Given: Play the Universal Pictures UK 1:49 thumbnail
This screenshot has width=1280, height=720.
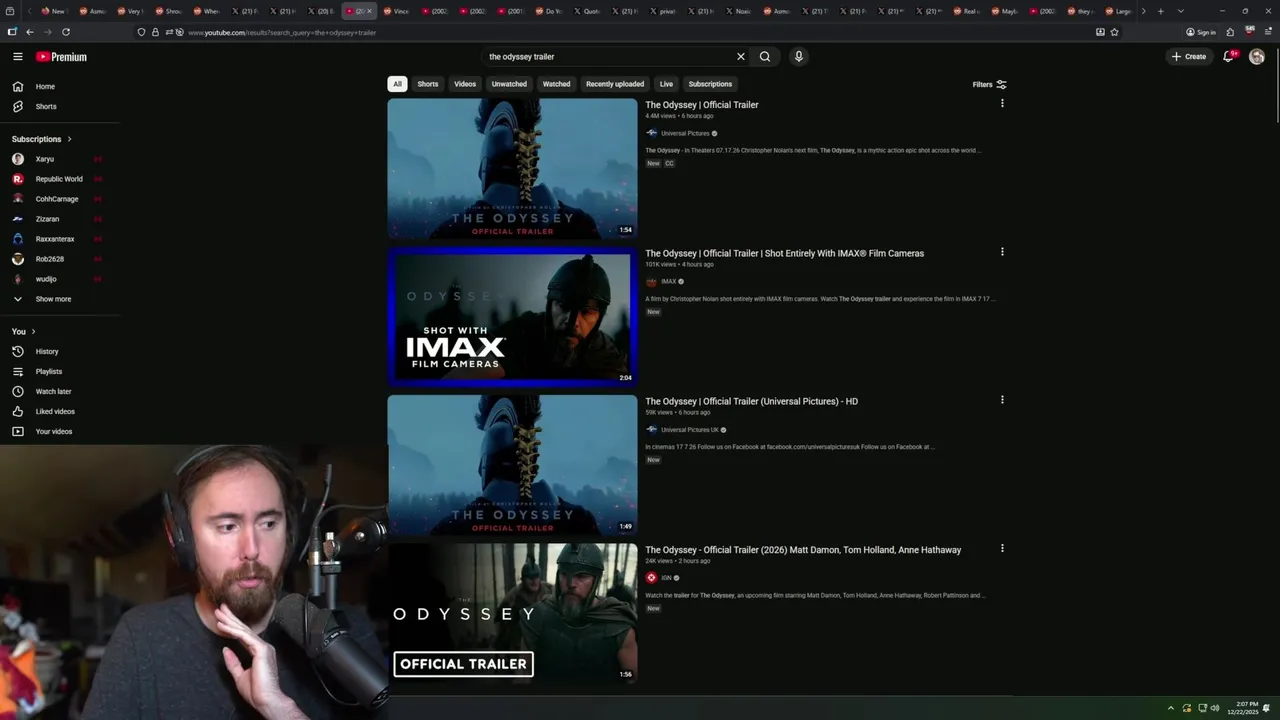Looking at the screenshot, I should pos(512,465).
